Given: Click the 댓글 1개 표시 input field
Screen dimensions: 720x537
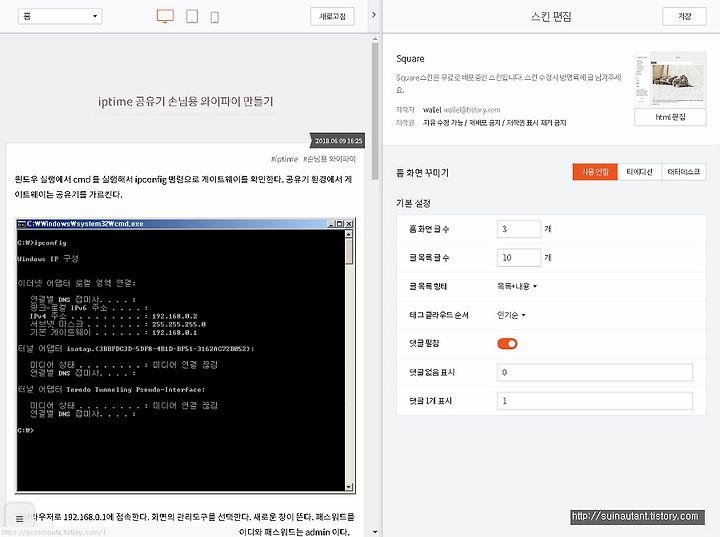Looking at the screenshot, I should (595, 401).
